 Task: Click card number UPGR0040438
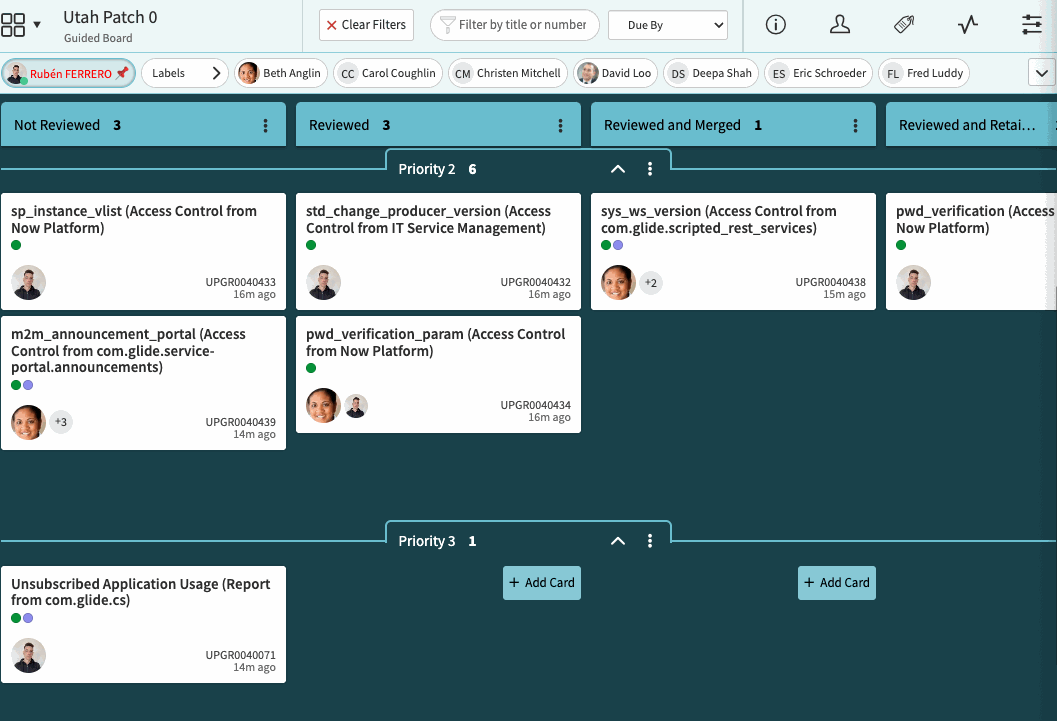coord(830,282)
